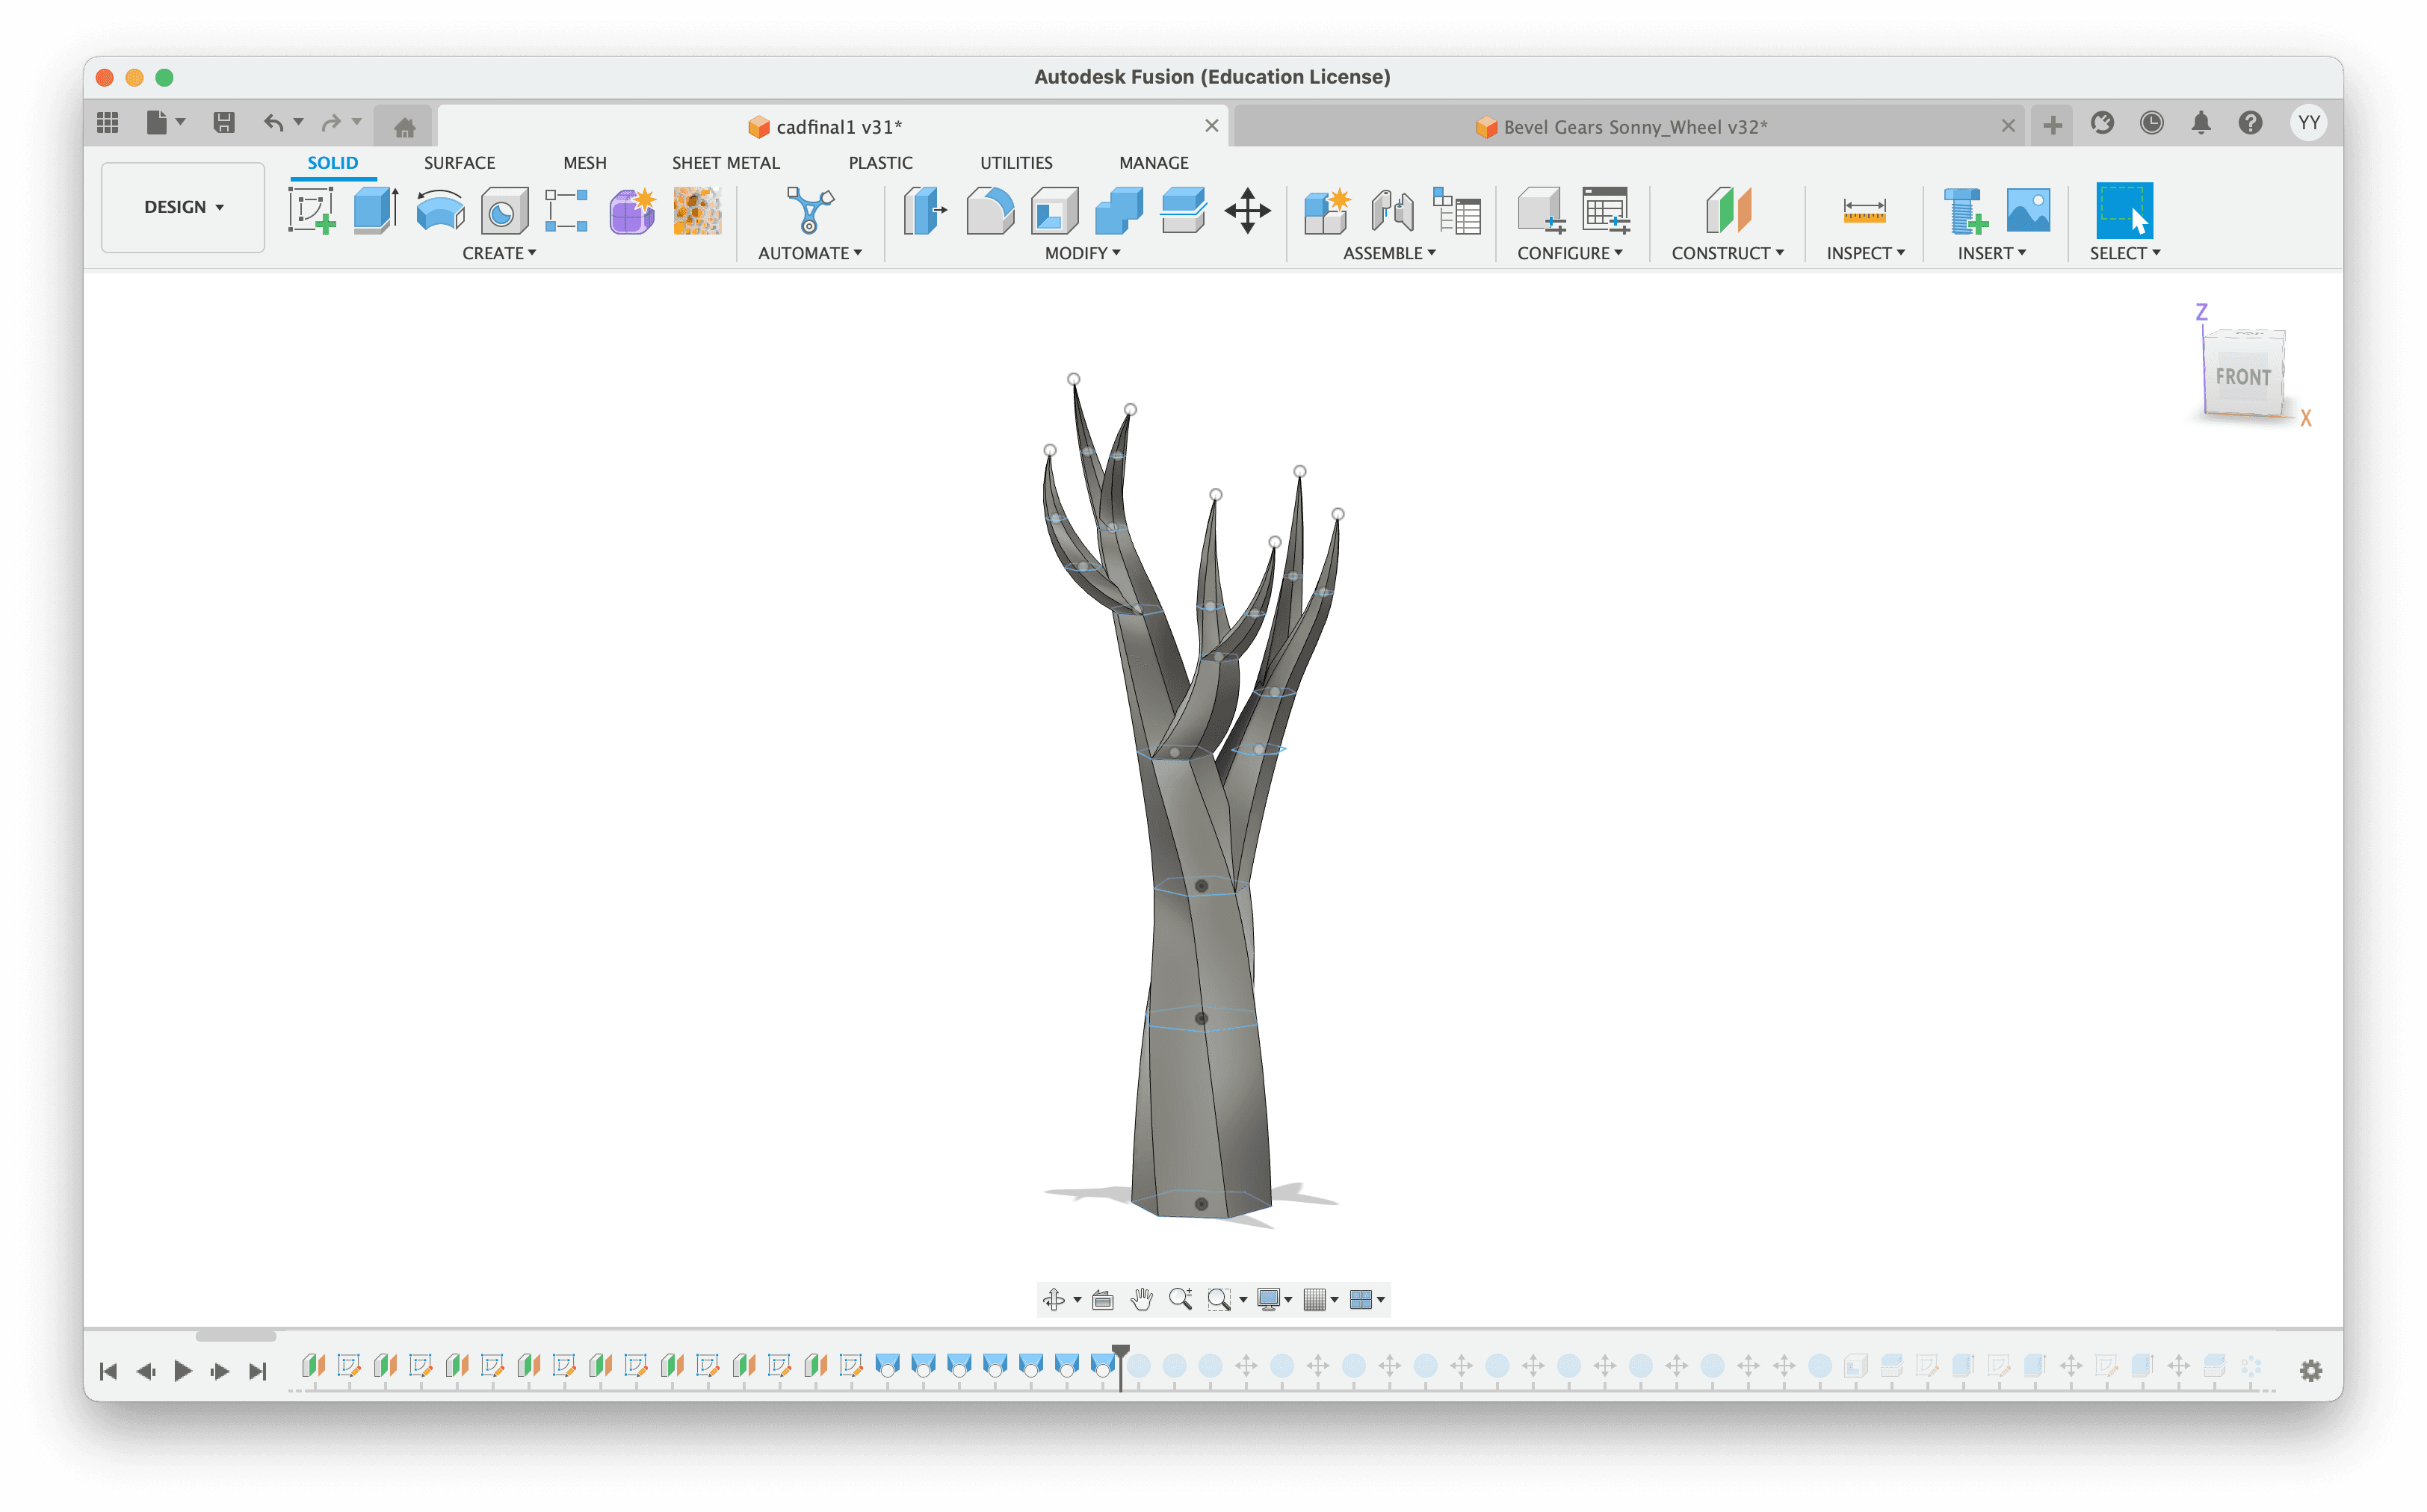
Task: Click the timeline horizontal scrollbar handle
Action: [x=236, y=1336]
